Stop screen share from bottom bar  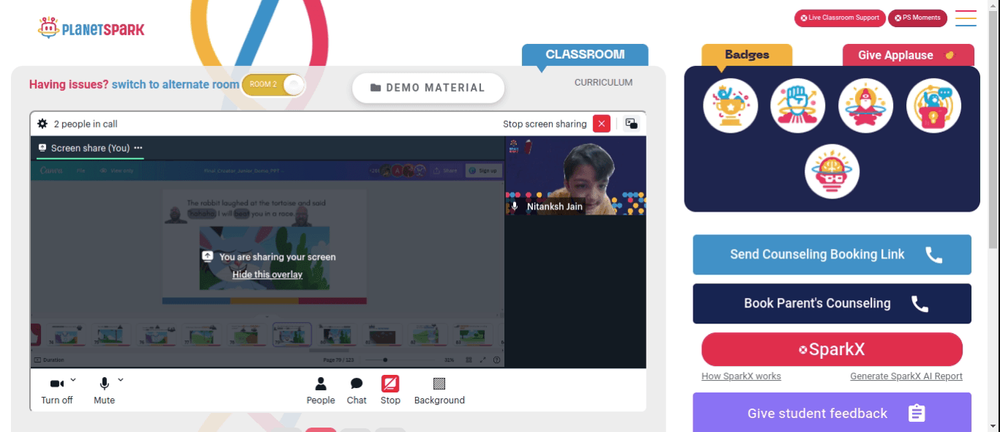click(x=390, y=391)
